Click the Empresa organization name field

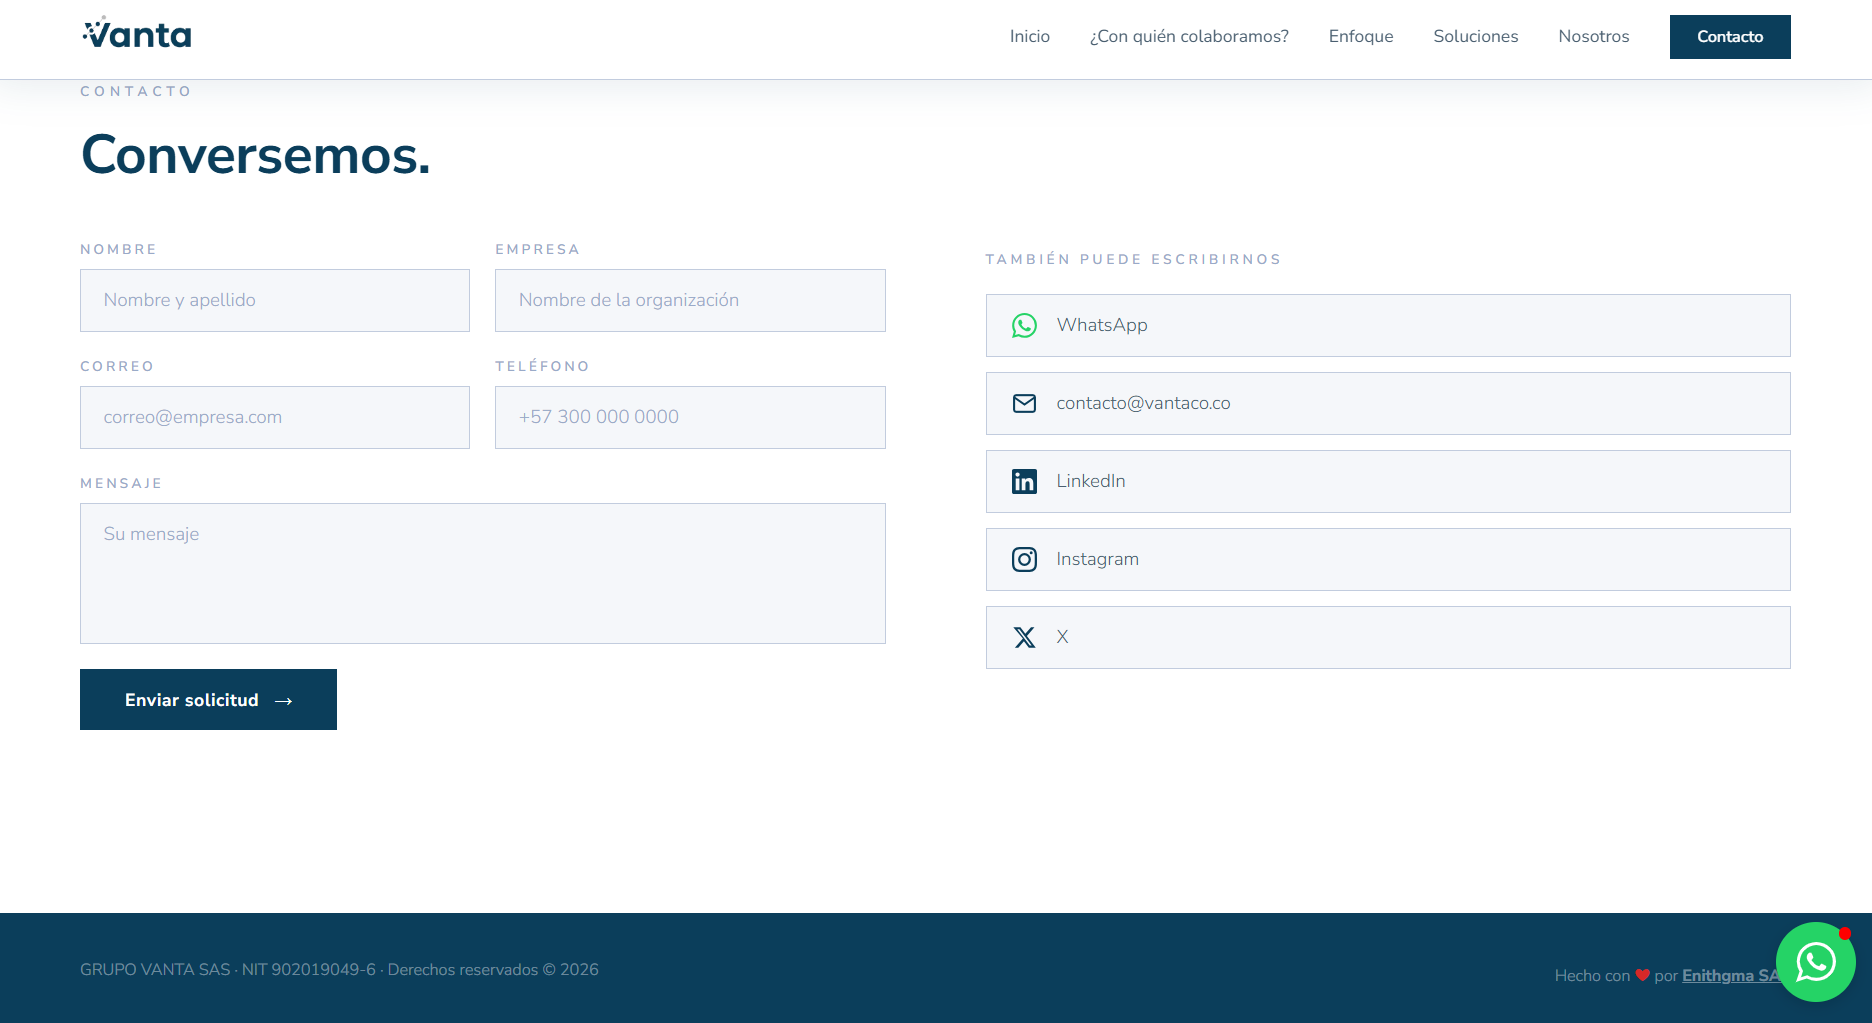pos(690,301)
